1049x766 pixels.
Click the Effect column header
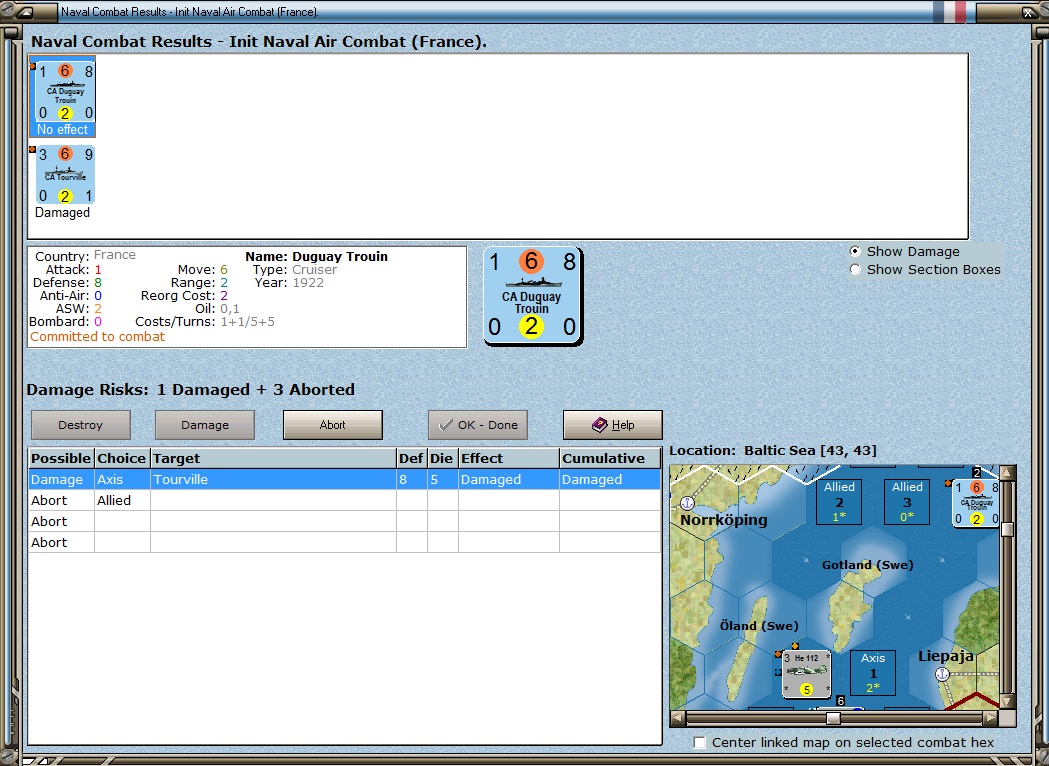tap(508, 458)
